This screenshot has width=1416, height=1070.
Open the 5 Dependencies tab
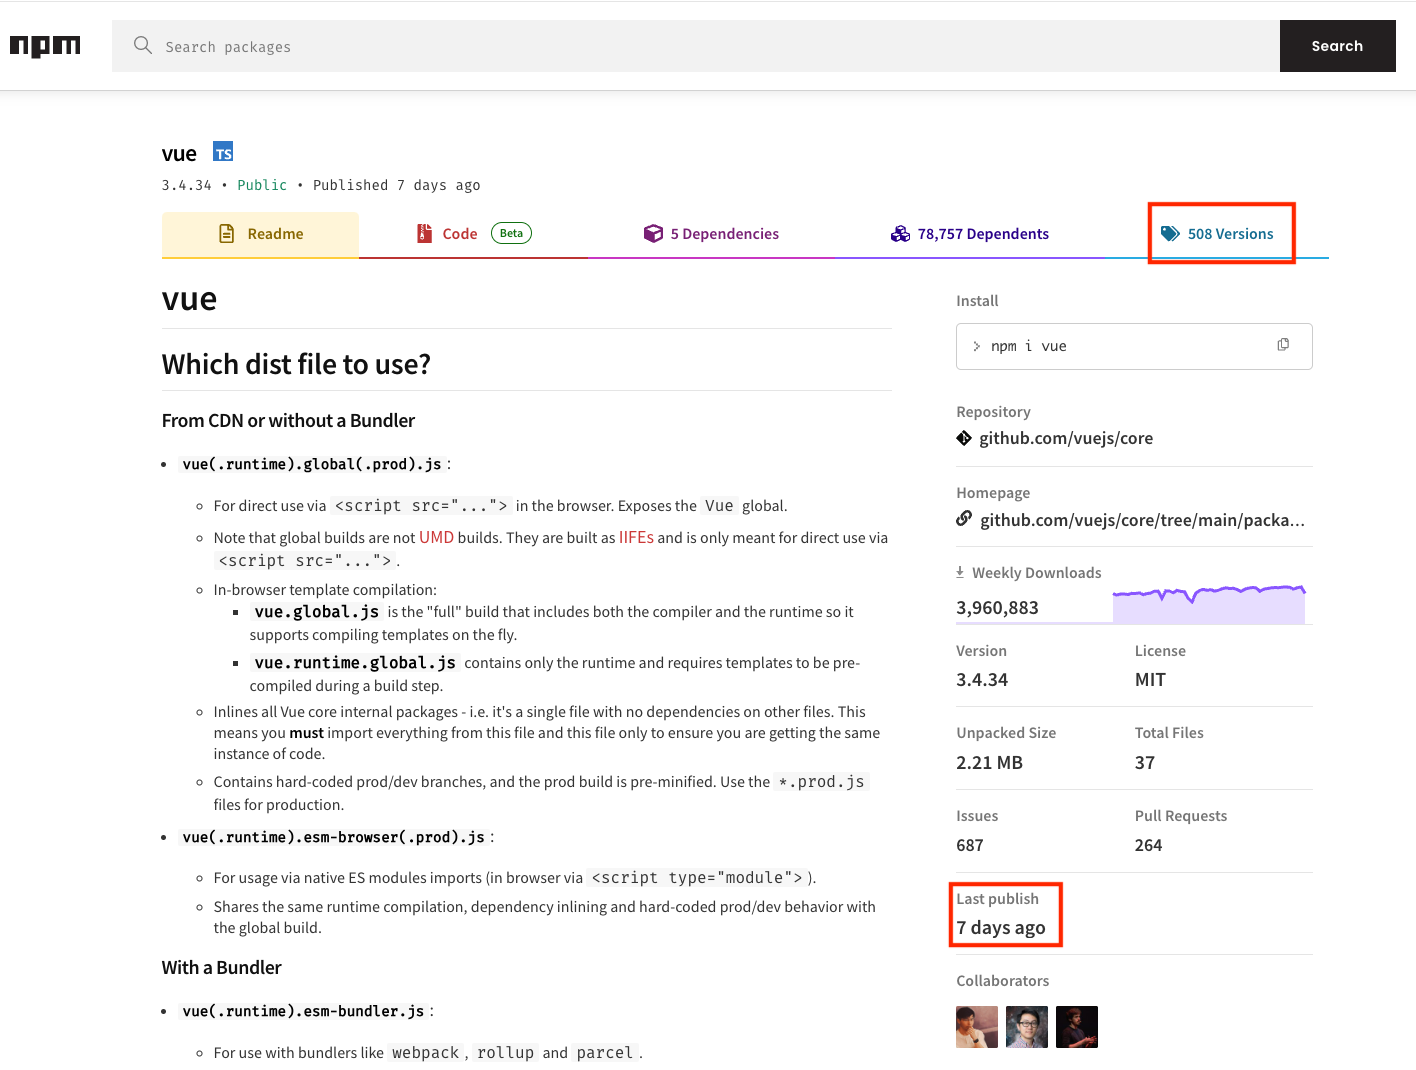pos(711,234)
